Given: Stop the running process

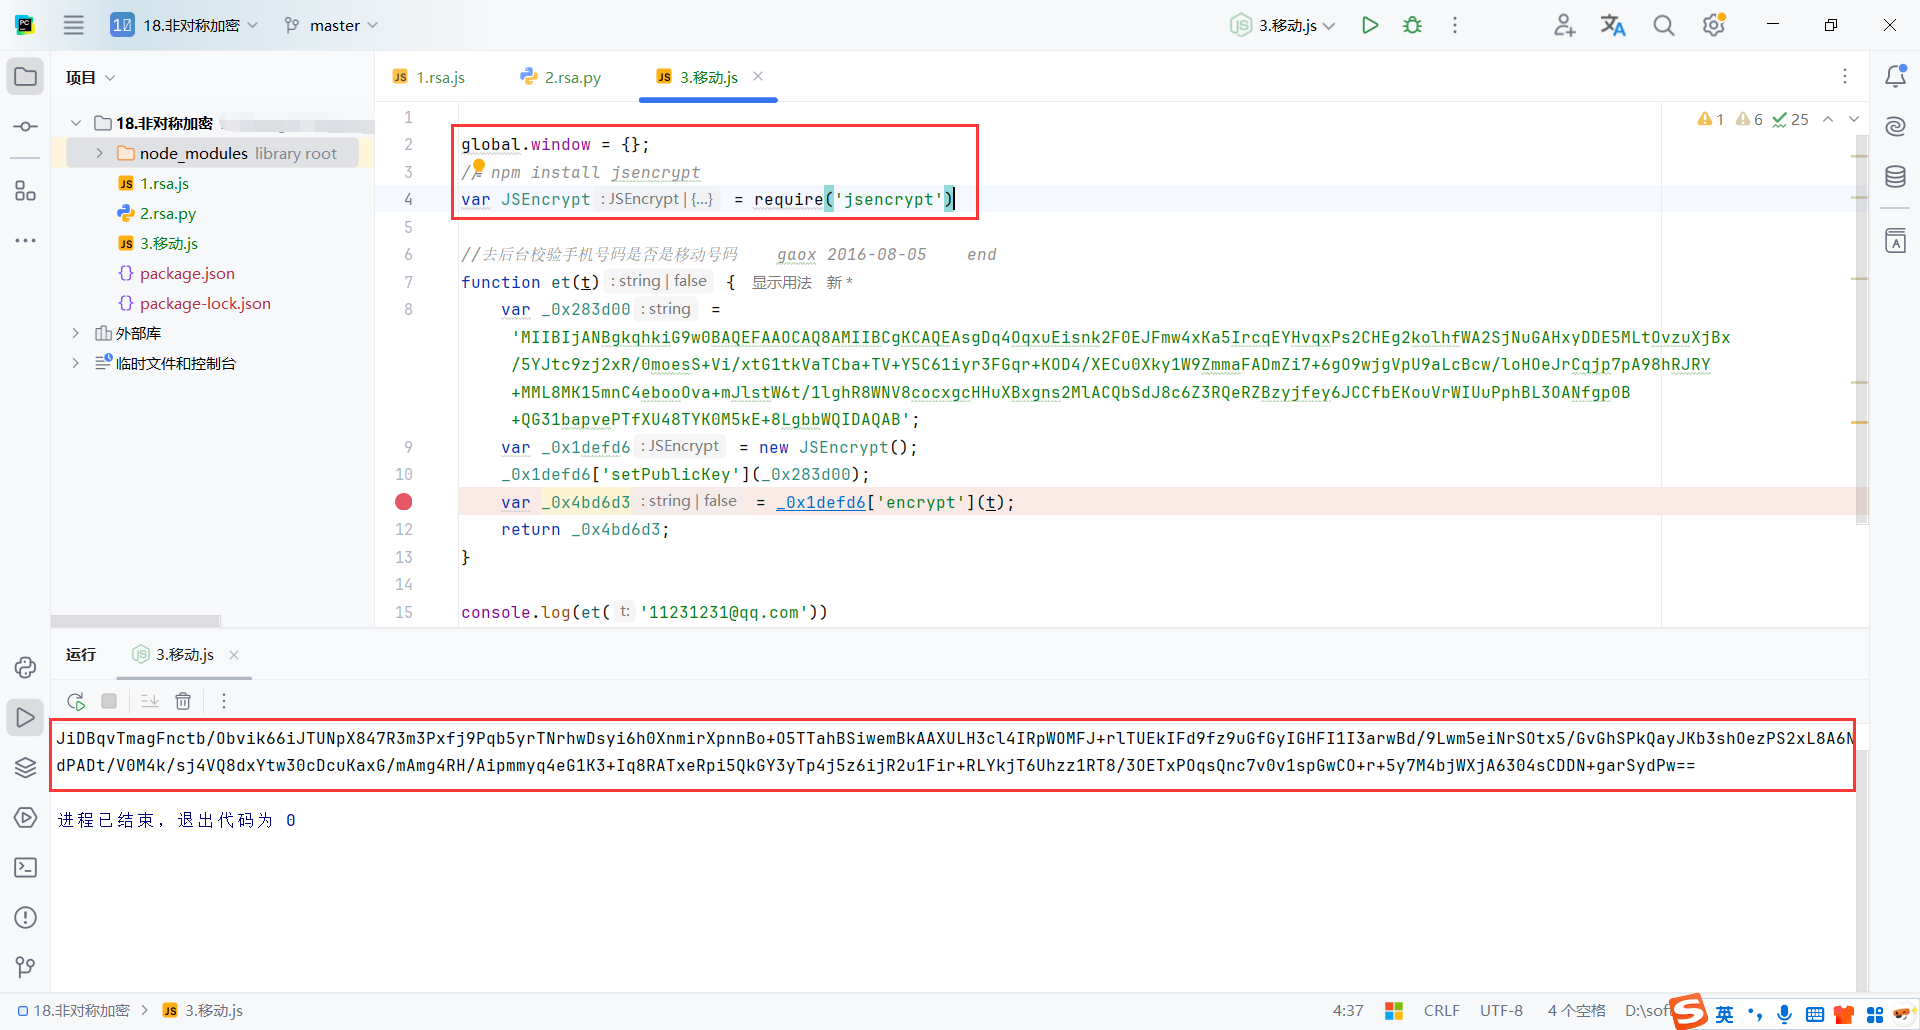Looking at the screenshot, I should pos(109,701).
